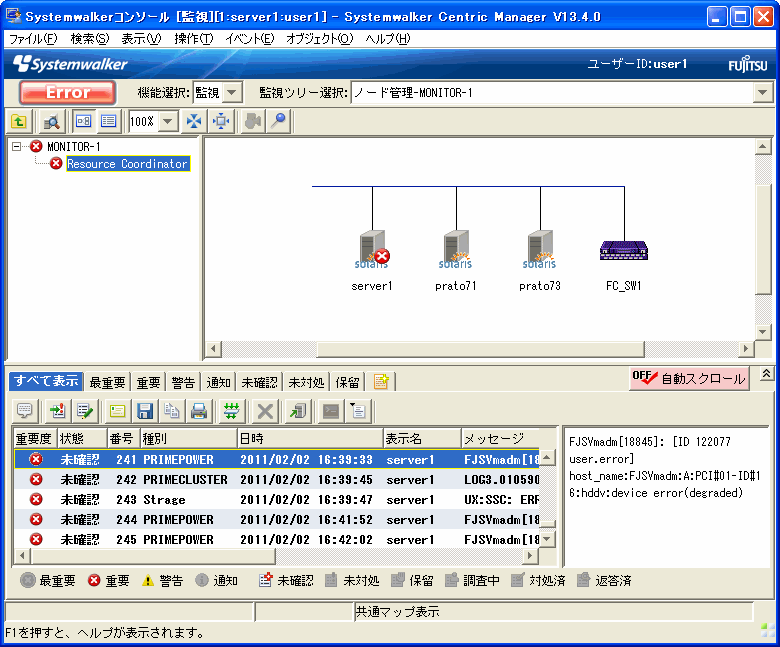Screen dimensions: 780x647
Task: Select the FC_SW1 switch icon
Action: (x=624, y=250)
